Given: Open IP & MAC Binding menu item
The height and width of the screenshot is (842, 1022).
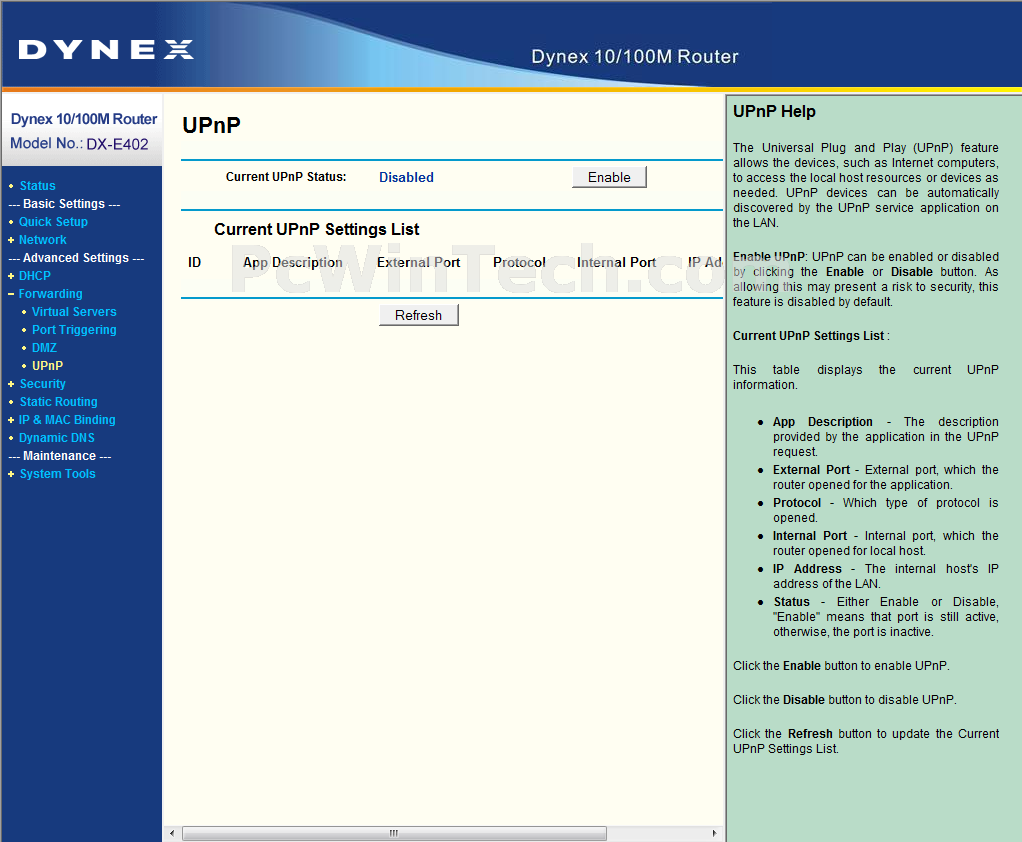Looking at the screenshot, I should 67,420.
